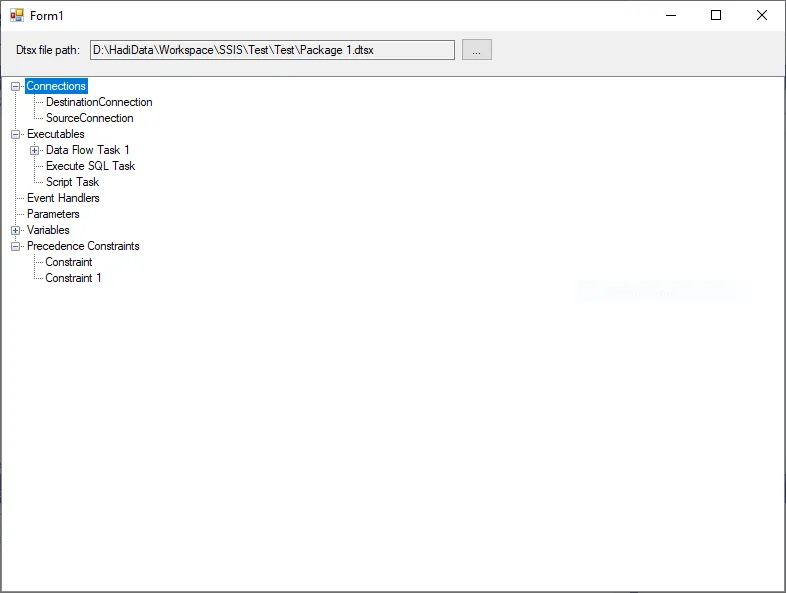
Task: Select Execute SQL Task item
Action: pos(91,166)
